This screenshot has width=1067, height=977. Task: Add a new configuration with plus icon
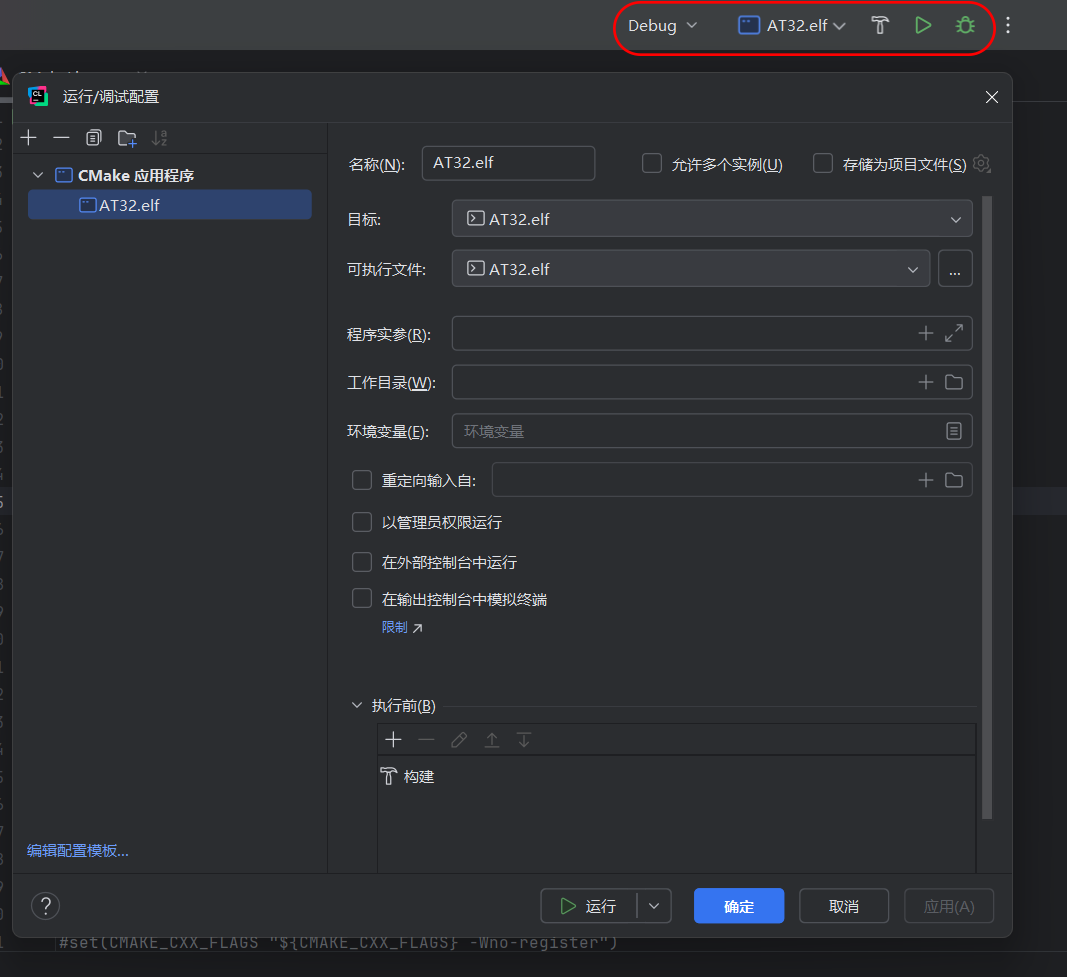(x=29, y=137)
